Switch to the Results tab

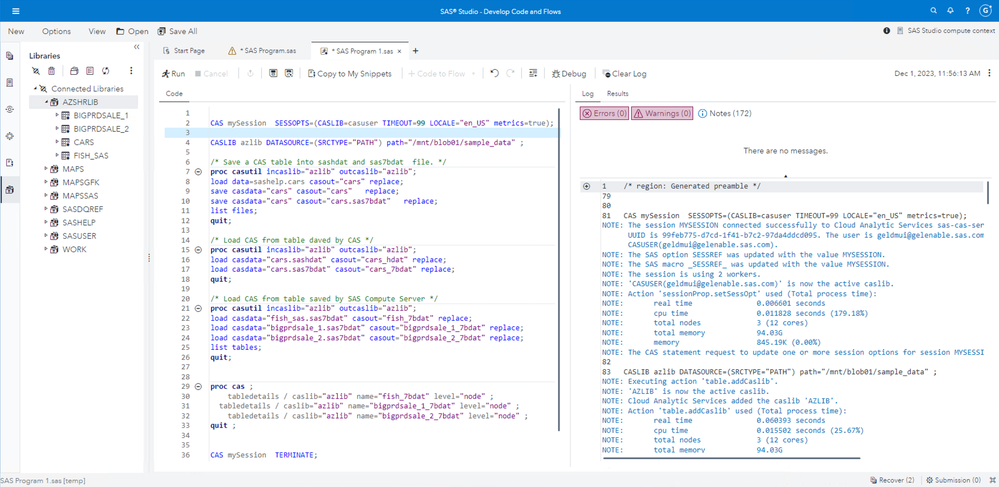[x=617, y=93]
